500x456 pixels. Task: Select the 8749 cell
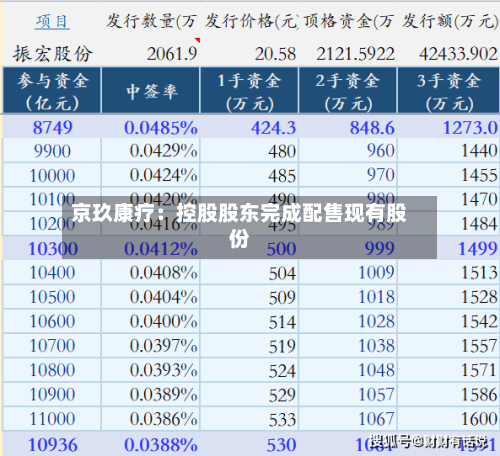[52, 127]
